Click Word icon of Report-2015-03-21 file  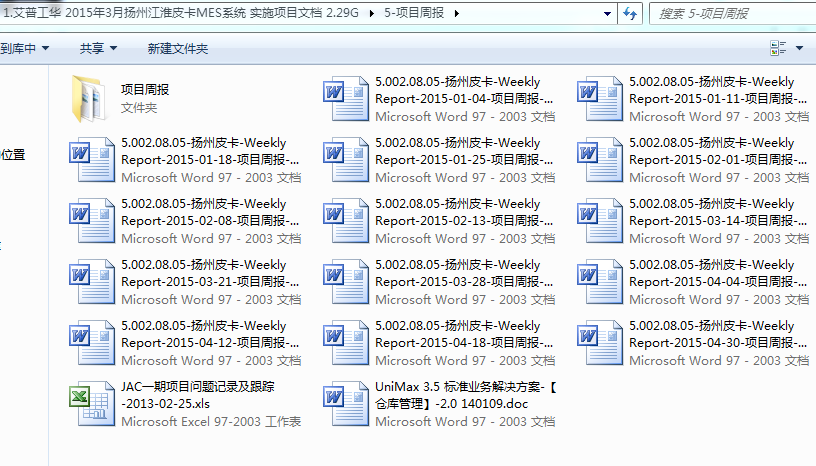pyautogui.click(x=92, y=281)
